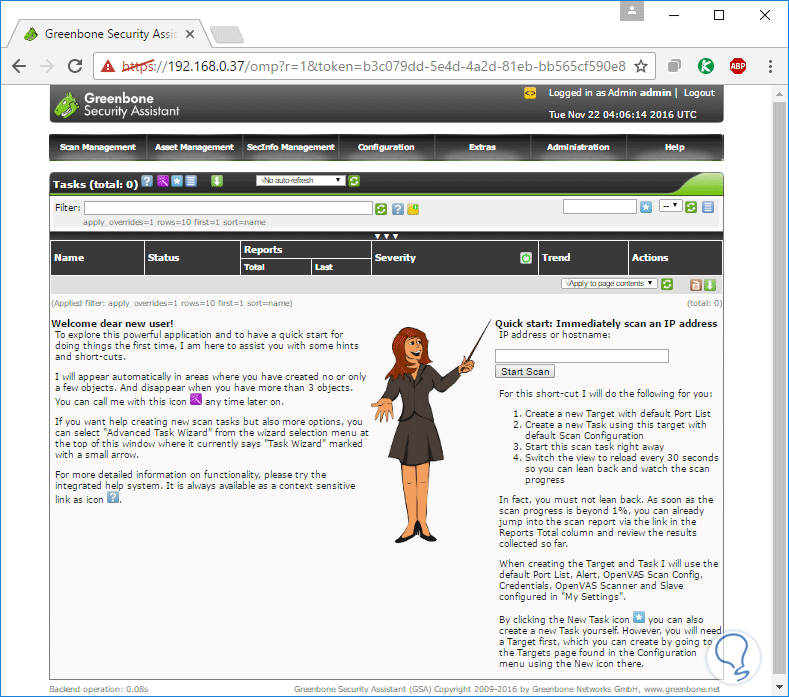Image resolution: width=789 pixels, height=697 pixels.
Task: Open filters list icon at far right
Action: point(708,207)
